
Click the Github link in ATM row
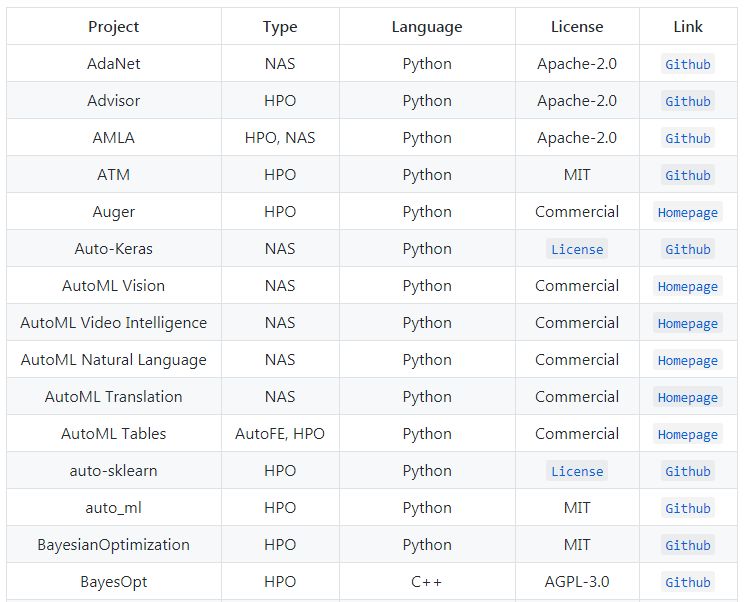click(x=688, y=175)
